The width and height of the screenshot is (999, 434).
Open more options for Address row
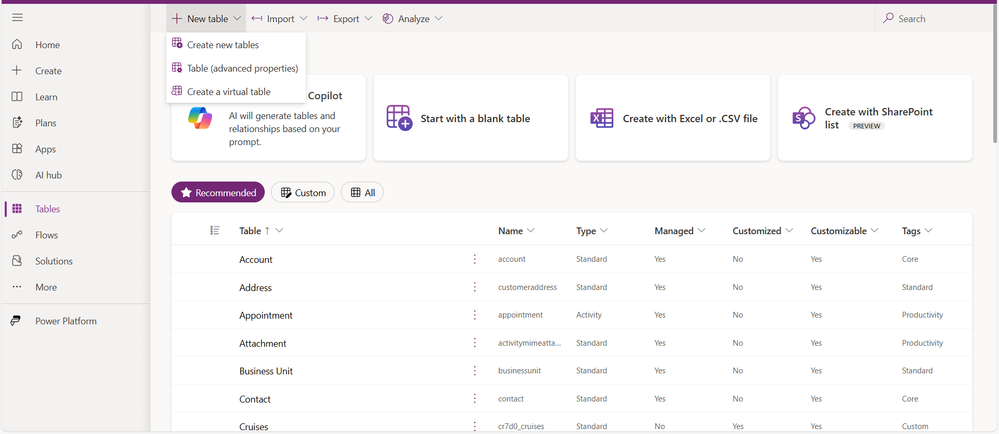tap(475, 287)
